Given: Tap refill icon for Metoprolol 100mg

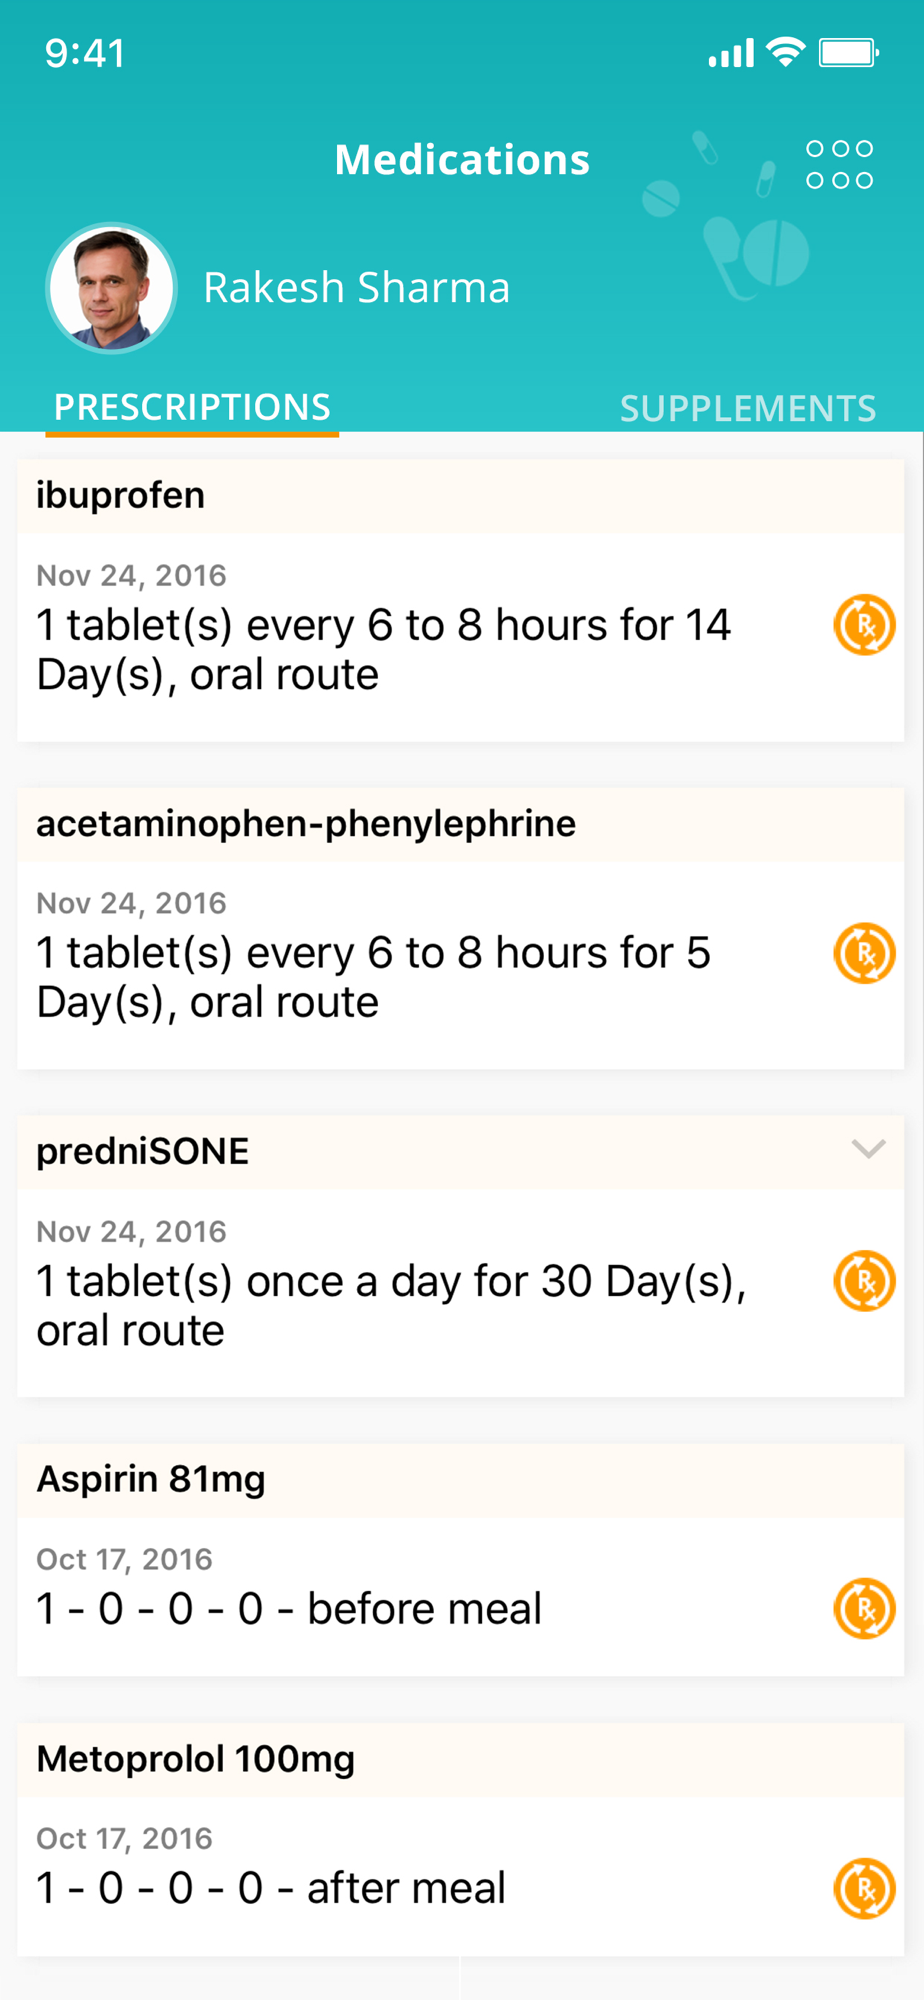Looking at the screenshot, I should [864, 1889].
